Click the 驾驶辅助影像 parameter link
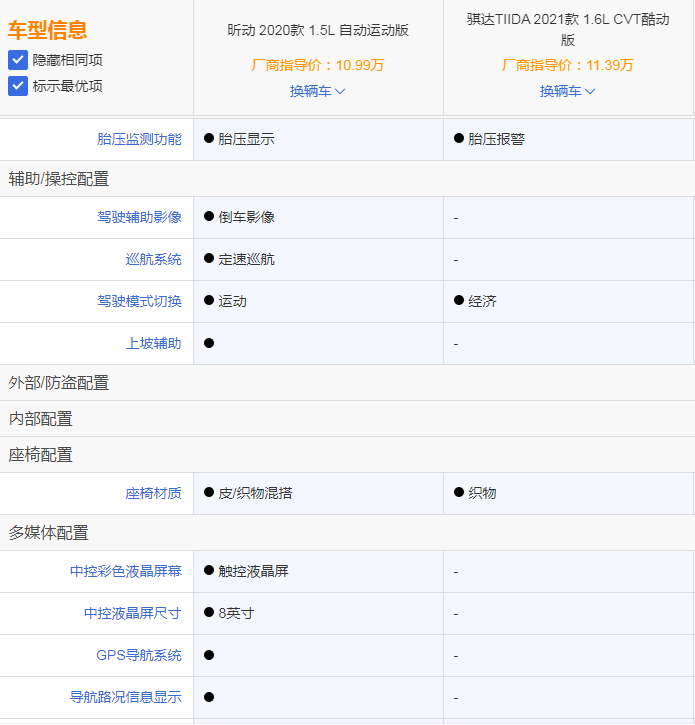 pyautogui.click(x=139, y=217)
